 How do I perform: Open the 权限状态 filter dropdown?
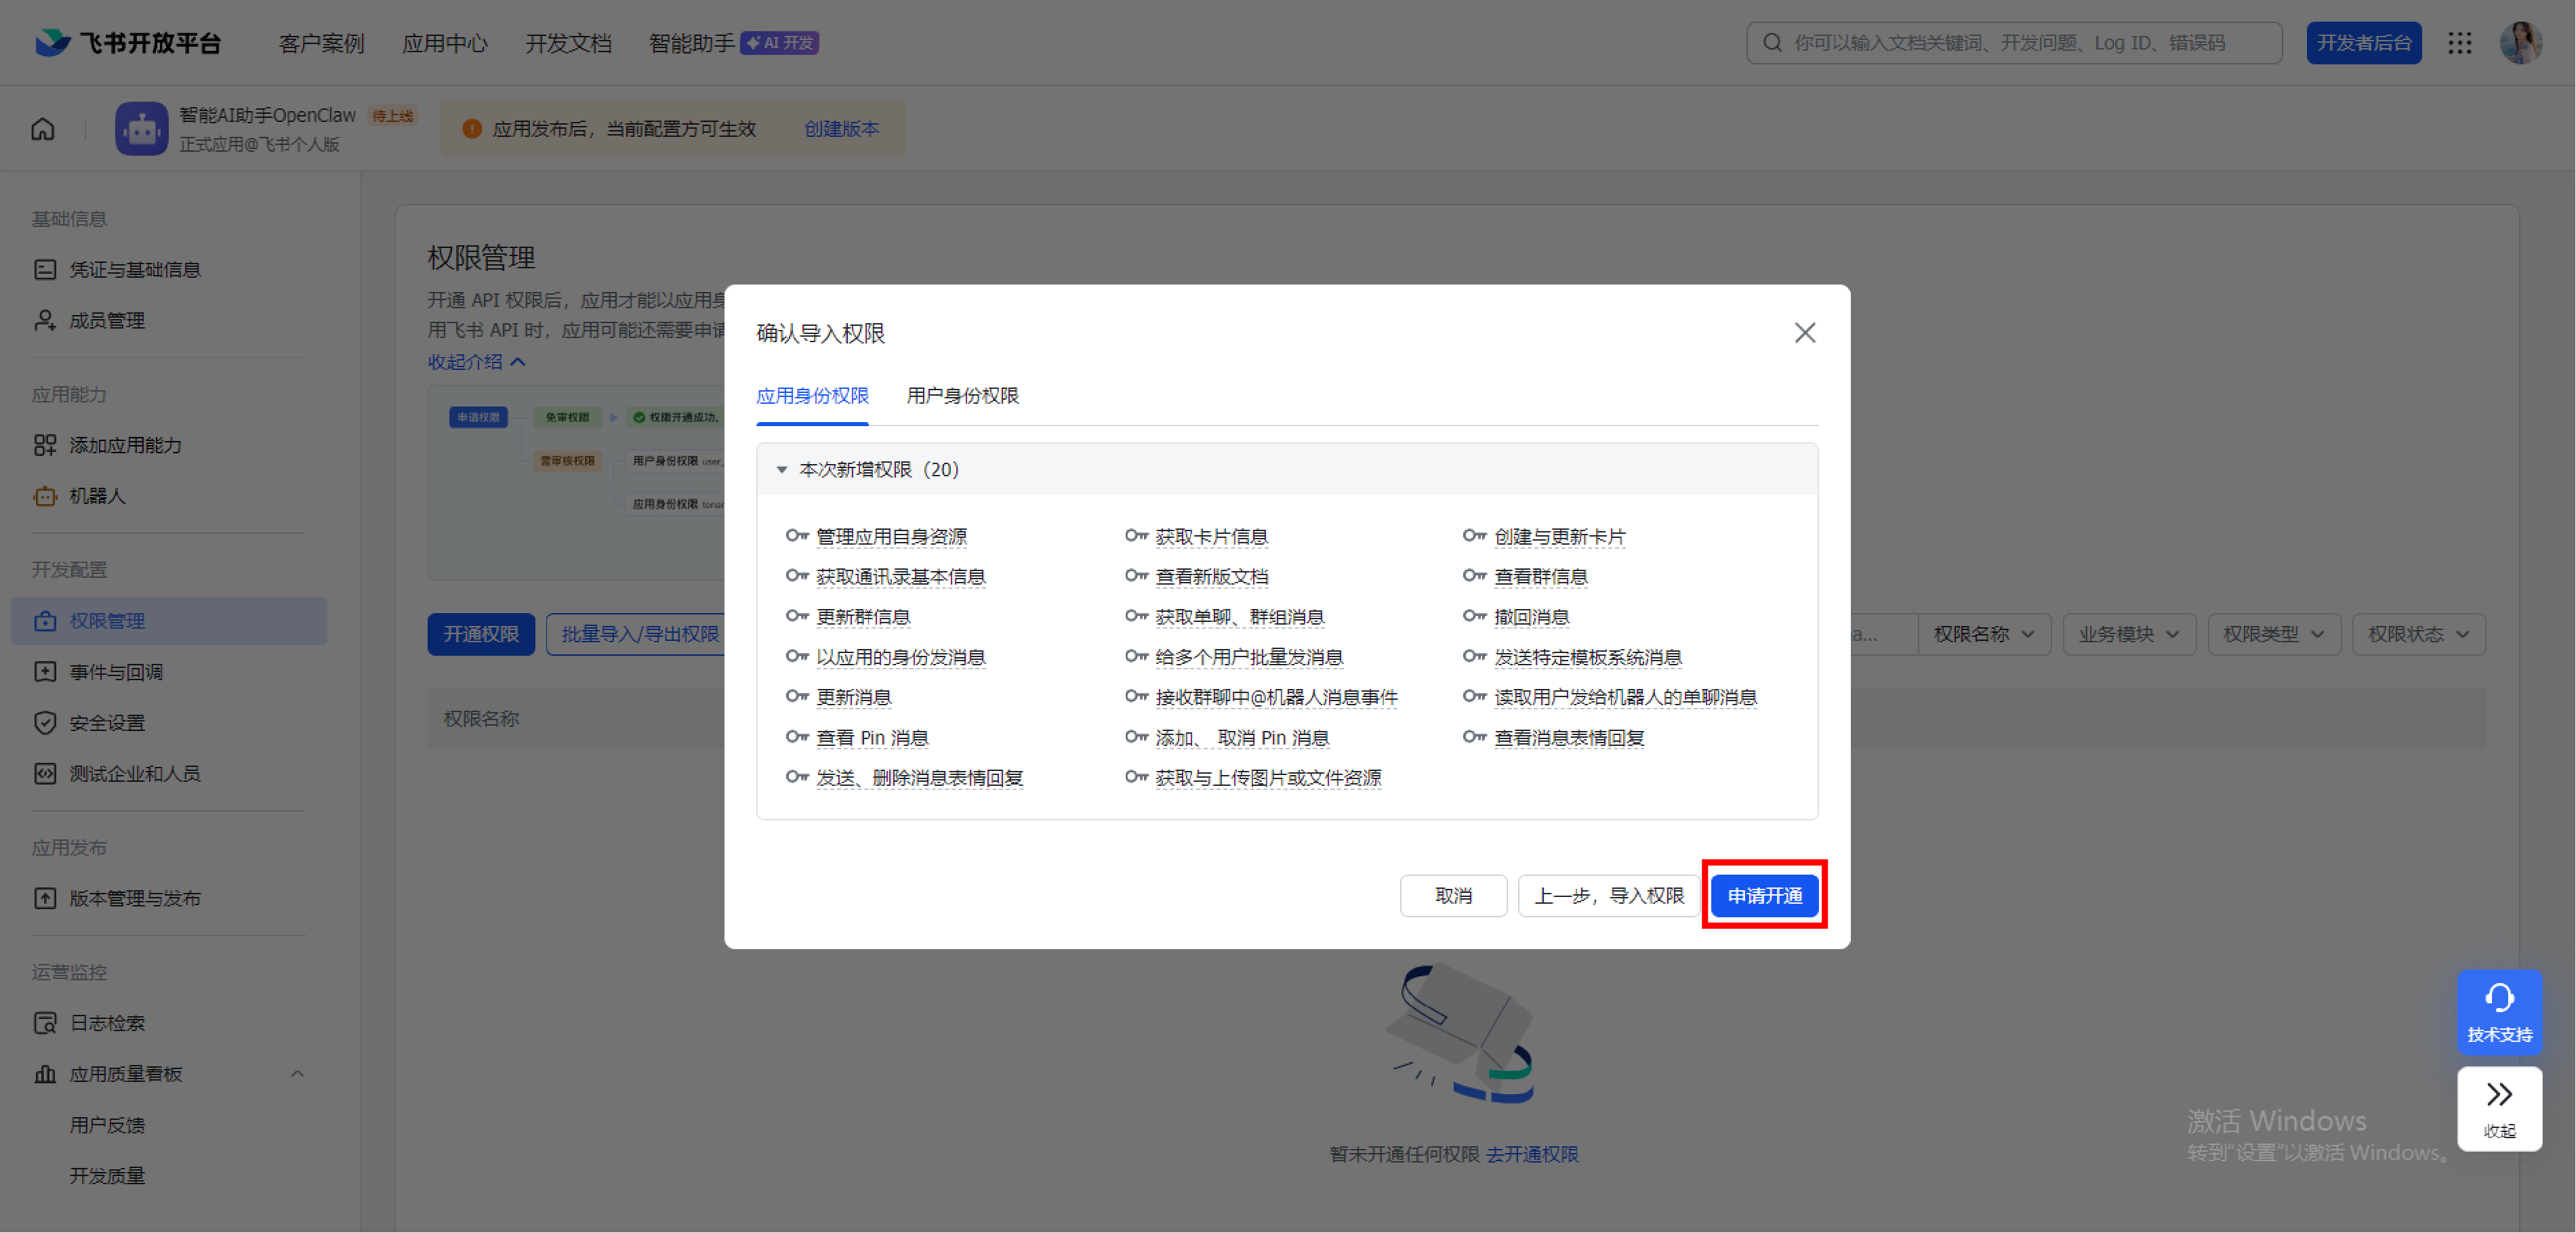tap(2419, 633)
